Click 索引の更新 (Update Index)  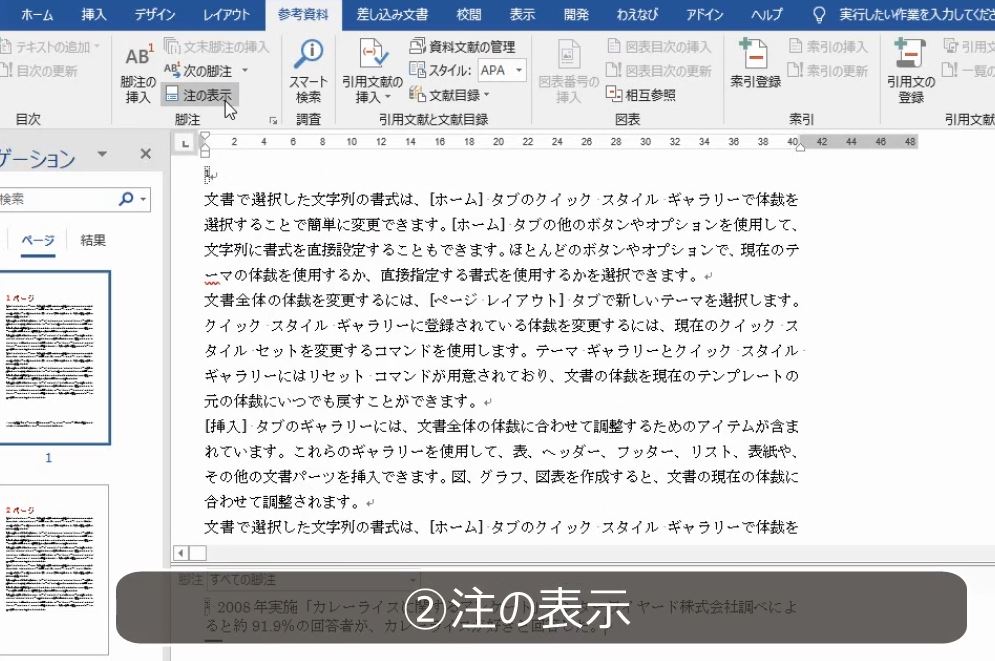pos(828,70)
